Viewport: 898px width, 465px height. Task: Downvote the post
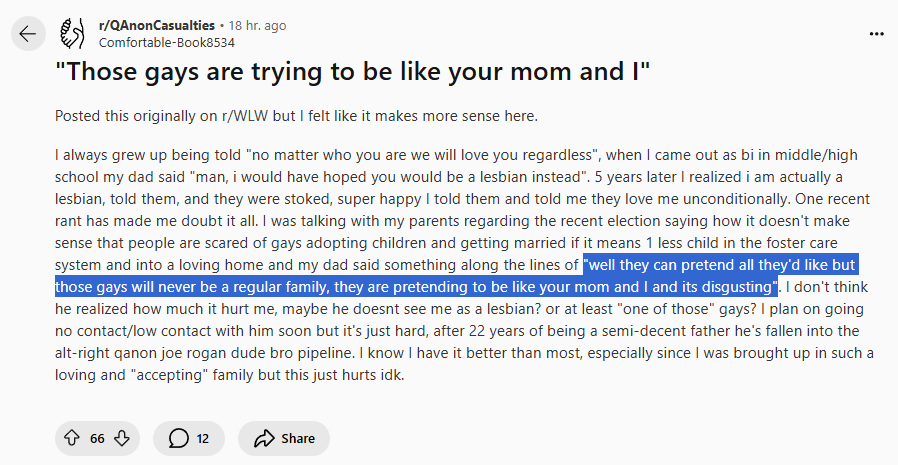(121, 438)
